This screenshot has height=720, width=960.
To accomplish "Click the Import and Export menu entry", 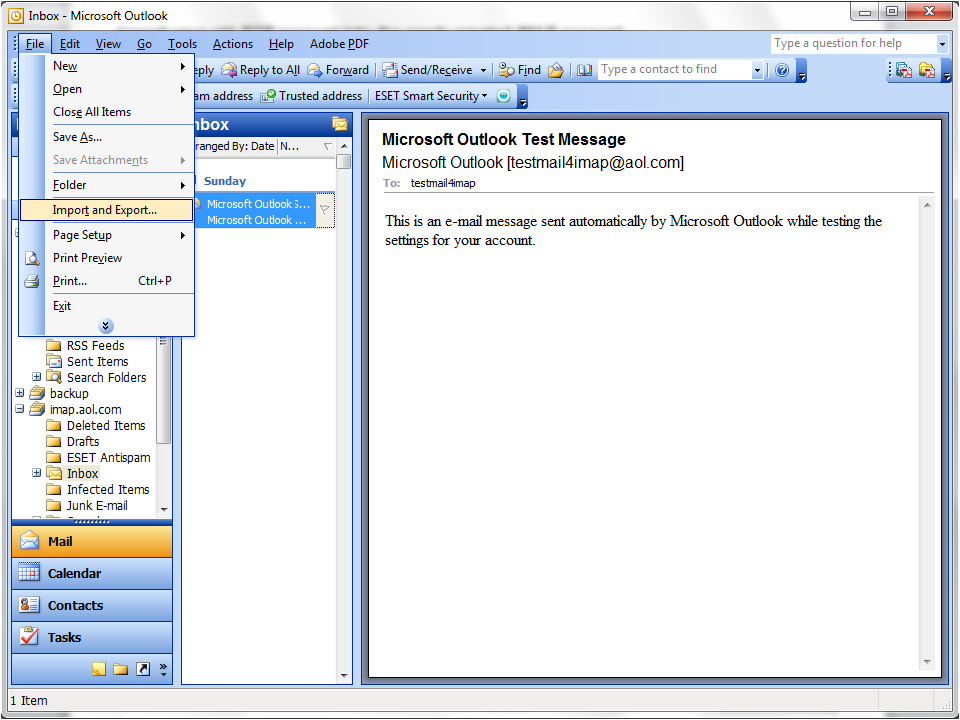I will (x=107, y=210).
